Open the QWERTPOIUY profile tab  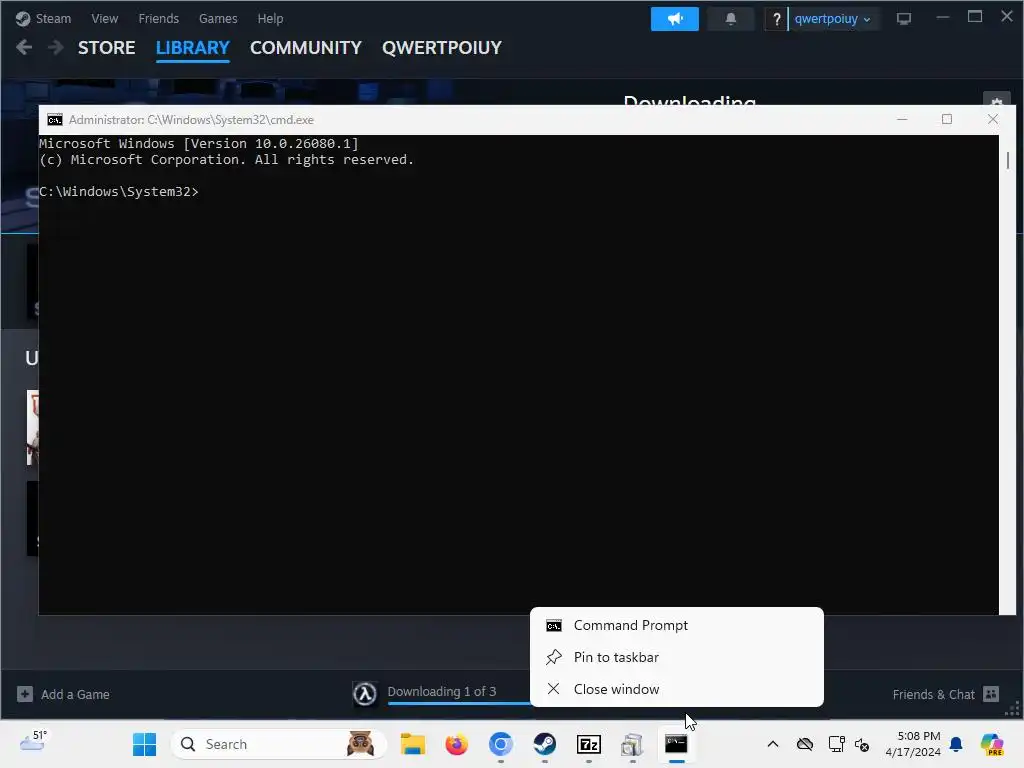(441, 48)
